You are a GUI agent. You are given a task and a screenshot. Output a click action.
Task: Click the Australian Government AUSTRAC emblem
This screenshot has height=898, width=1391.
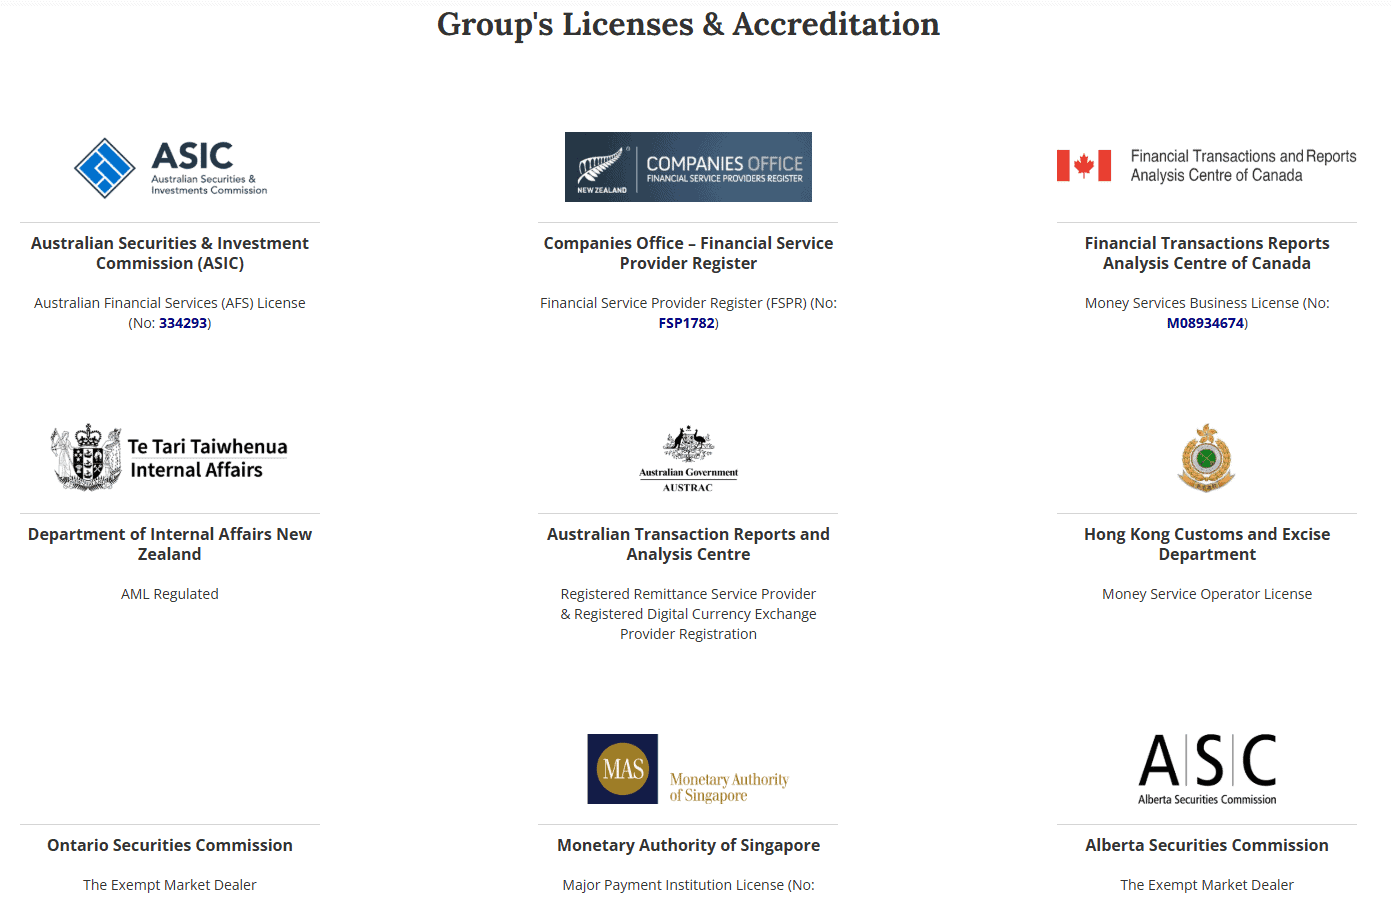(688, 457)
